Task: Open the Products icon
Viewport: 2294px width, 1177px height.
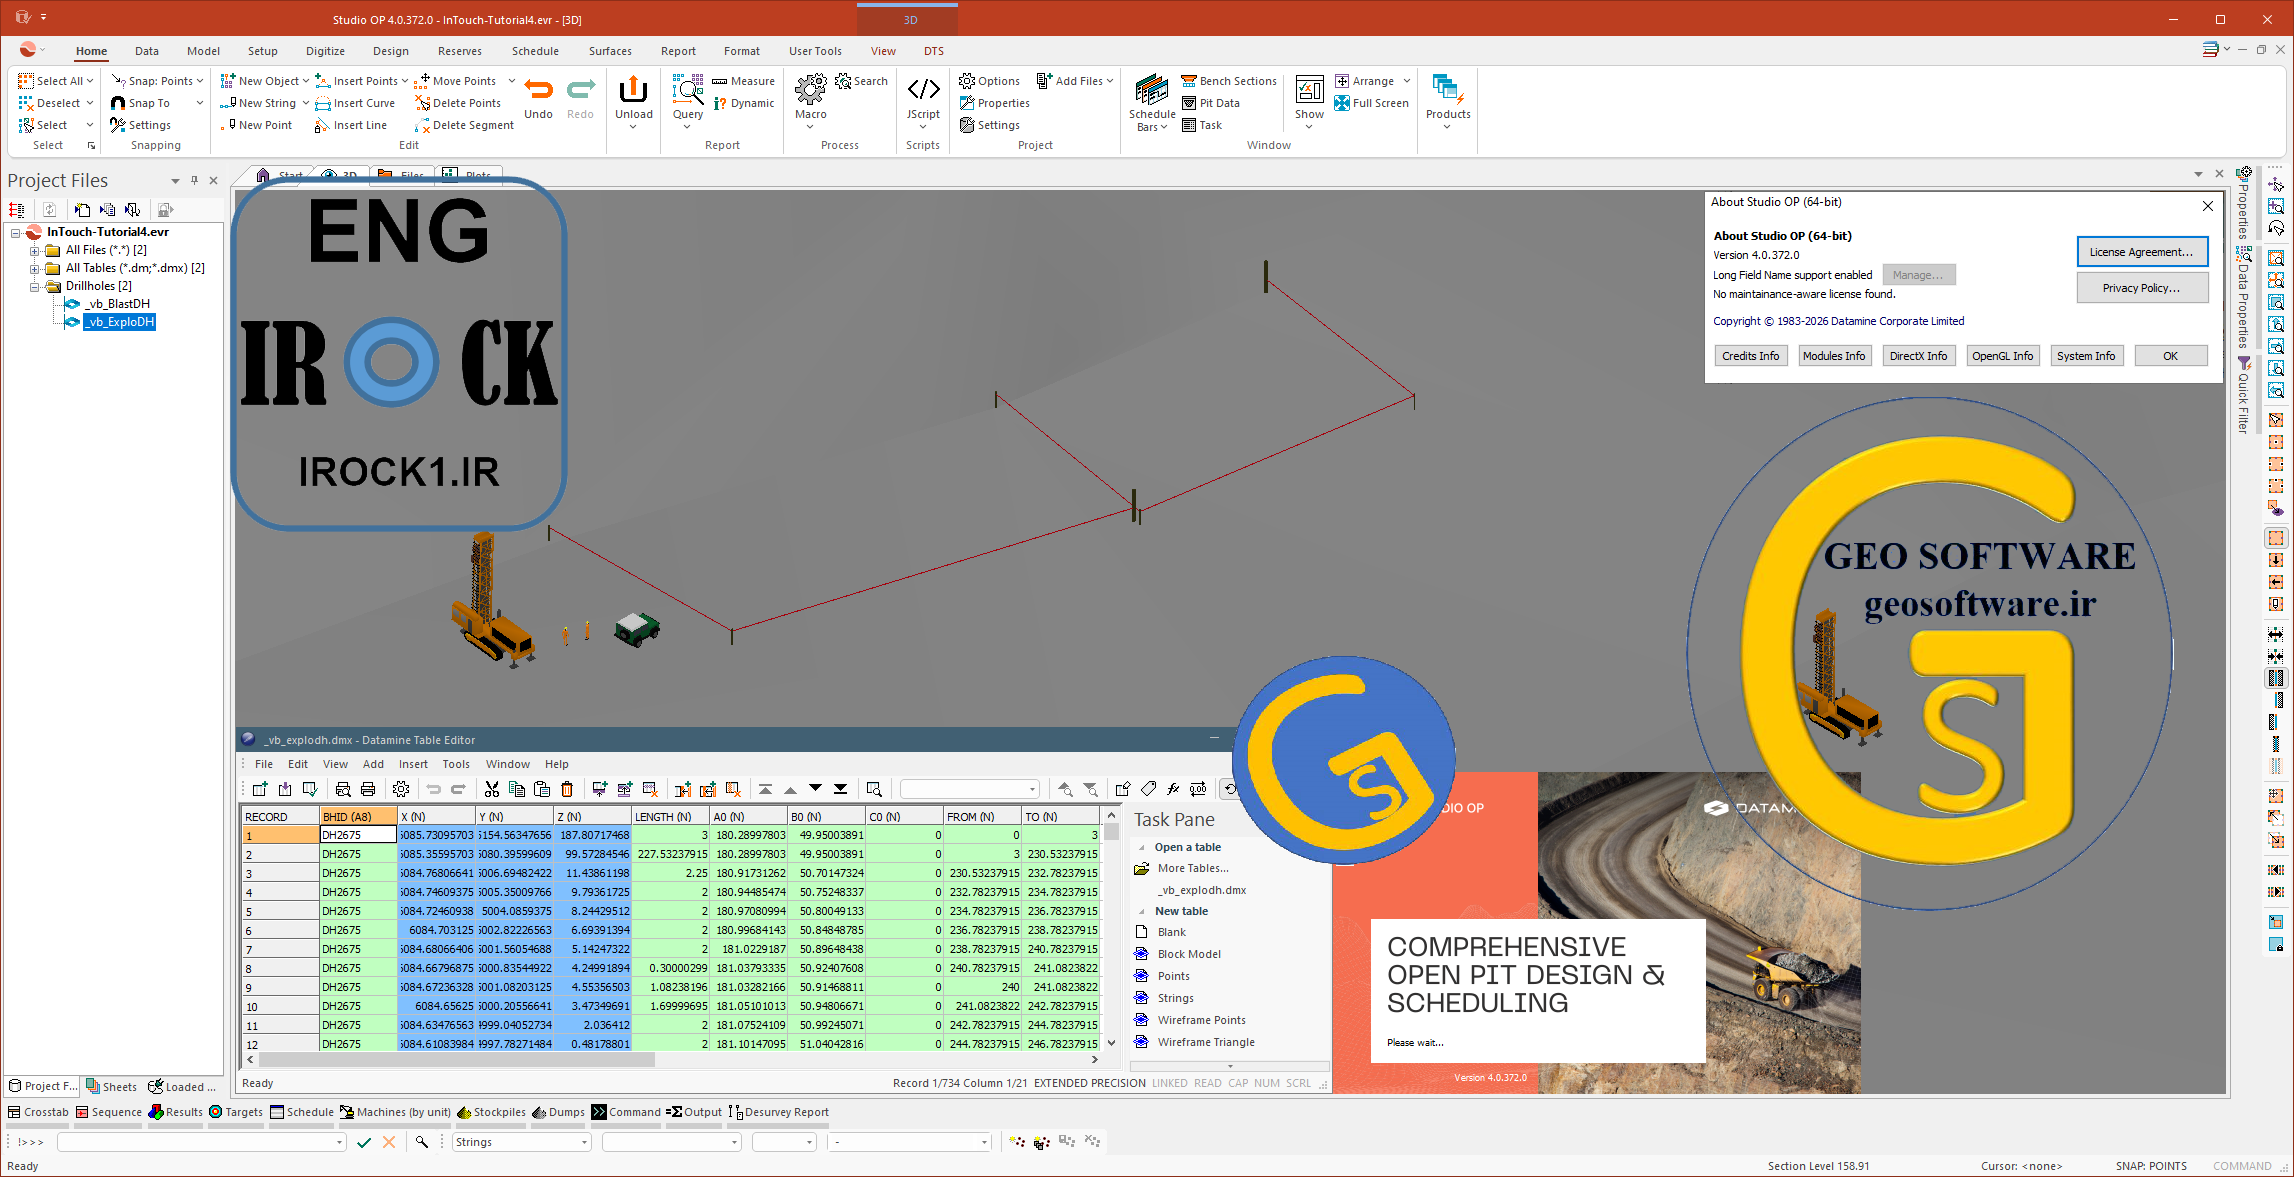Action: [x=1447, y=90]
